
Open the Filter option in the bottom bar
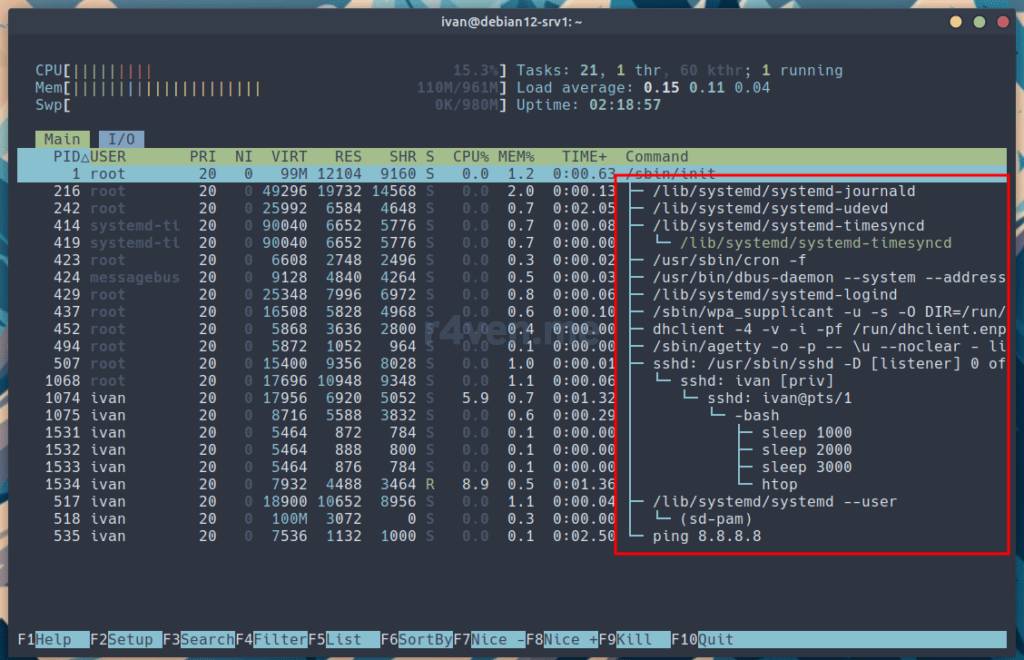pyautogui.click(x=280, y=639)
